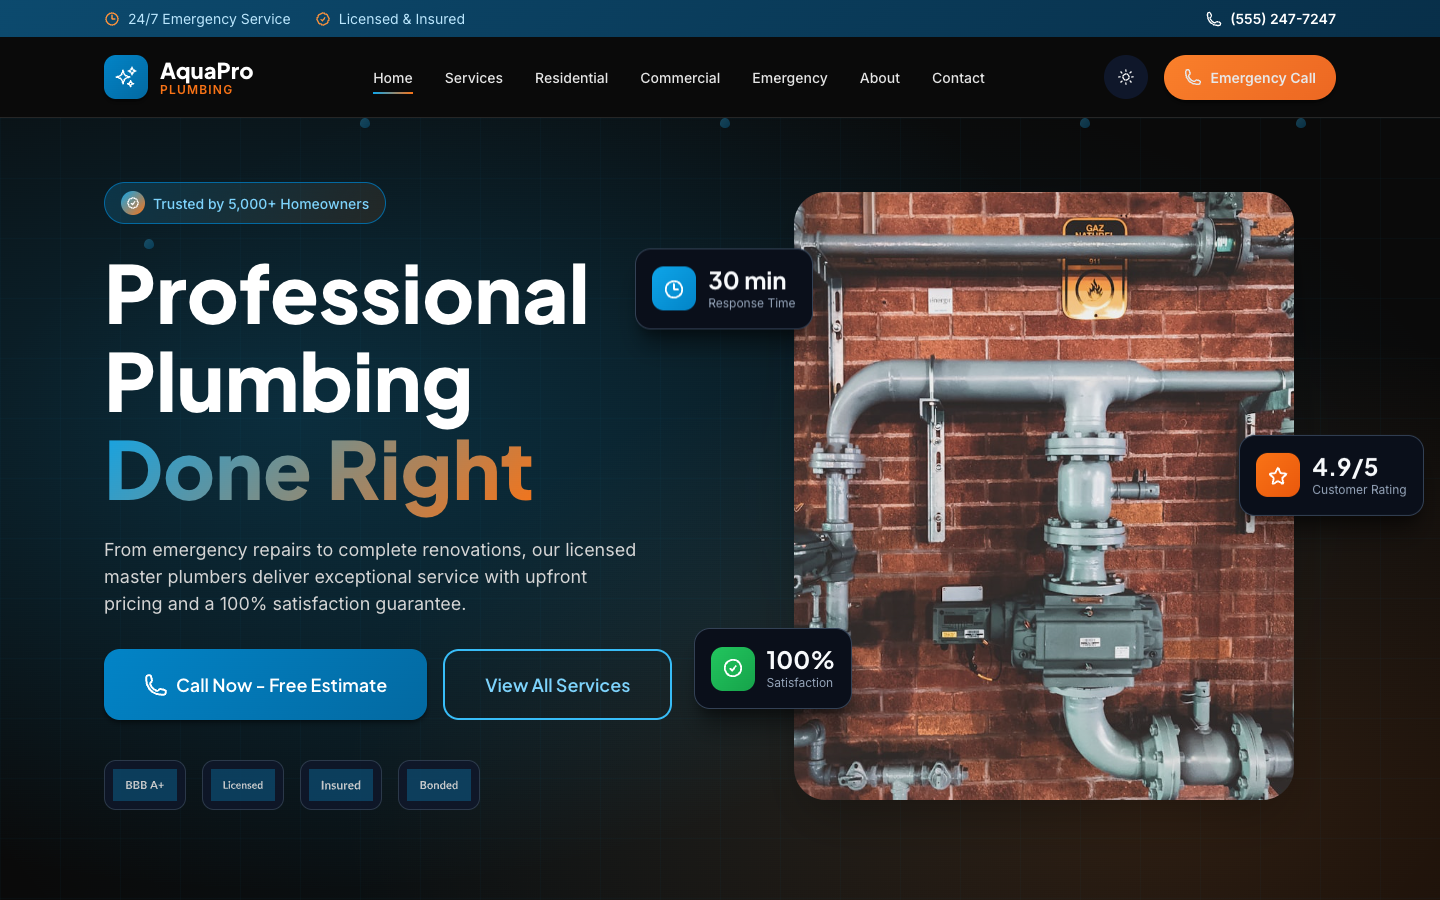Click Call Now – Free Estimate
Viewport: 1440px width, 900px height.
pyautogui.click(x=265, y=685)
